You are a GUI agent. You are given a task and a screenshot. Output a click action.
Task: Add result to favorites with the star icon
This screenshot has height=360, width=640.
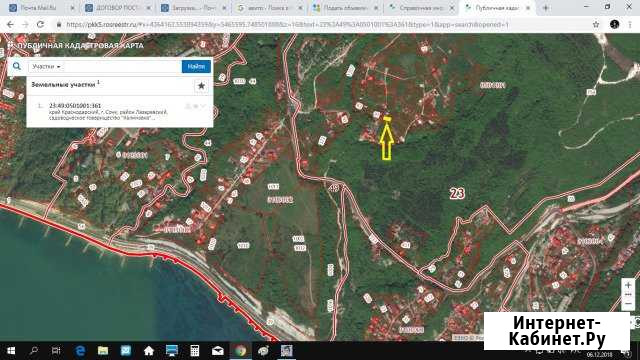(x=201, y=86)
